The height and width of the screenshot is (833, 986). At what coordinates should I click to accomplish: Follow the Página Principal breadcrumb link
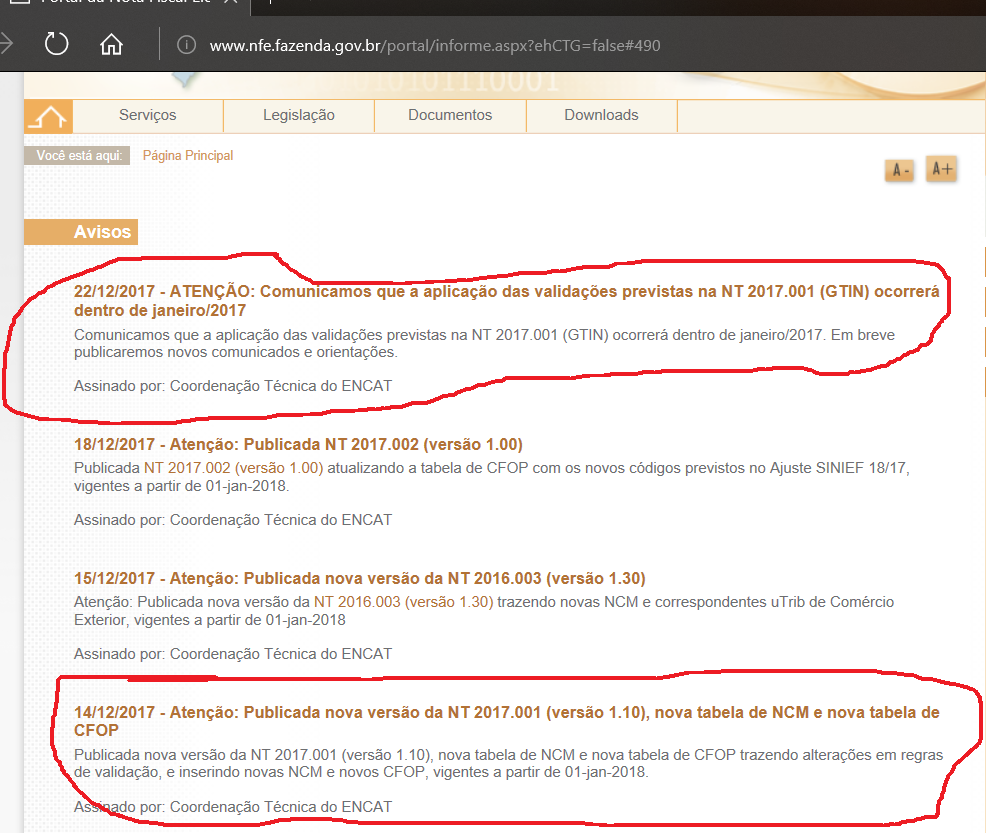[x=188, y=155]
